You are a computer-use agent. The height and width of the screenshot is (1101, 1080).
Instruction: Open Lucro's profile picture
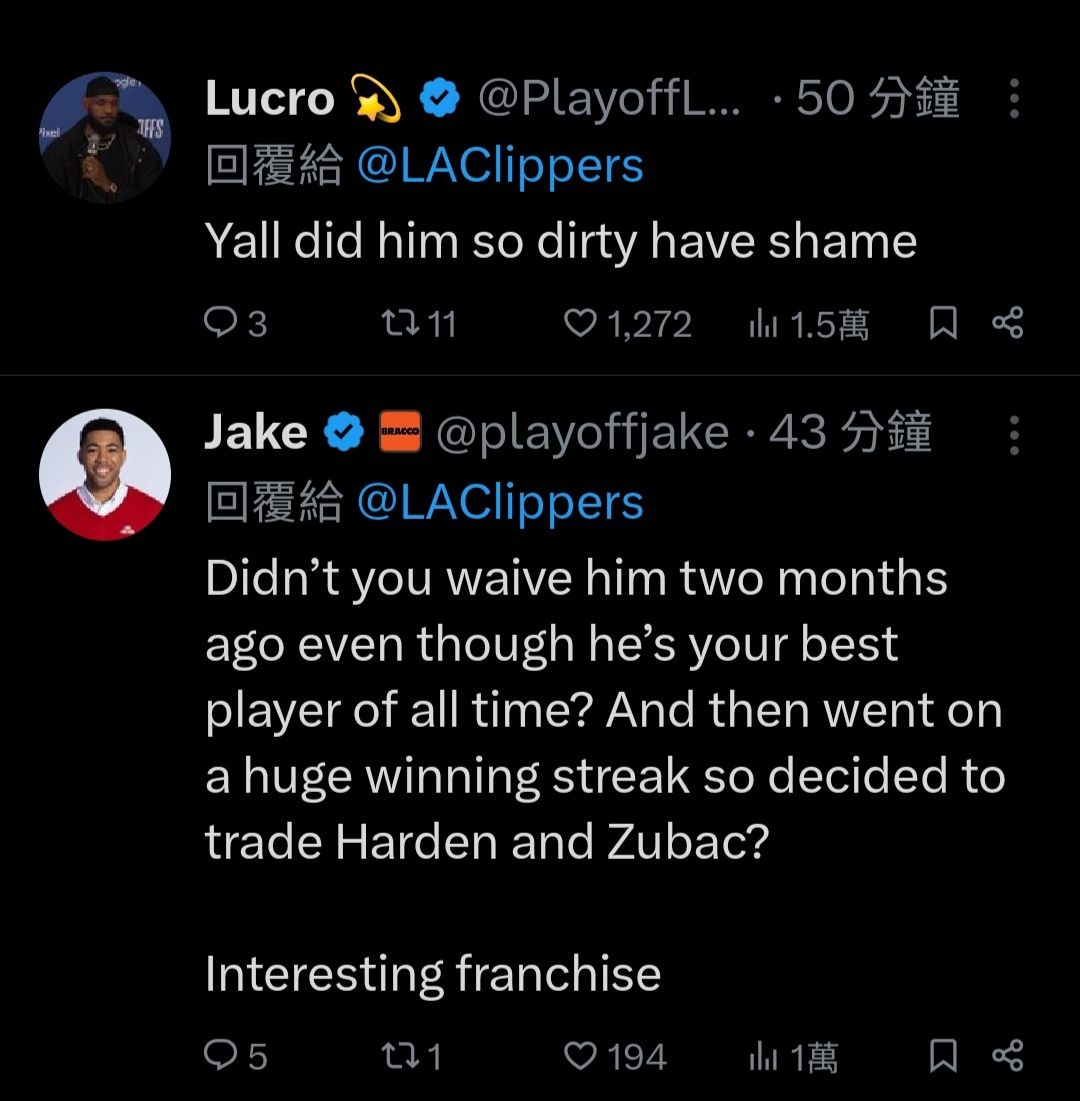[x=105, y=138]
